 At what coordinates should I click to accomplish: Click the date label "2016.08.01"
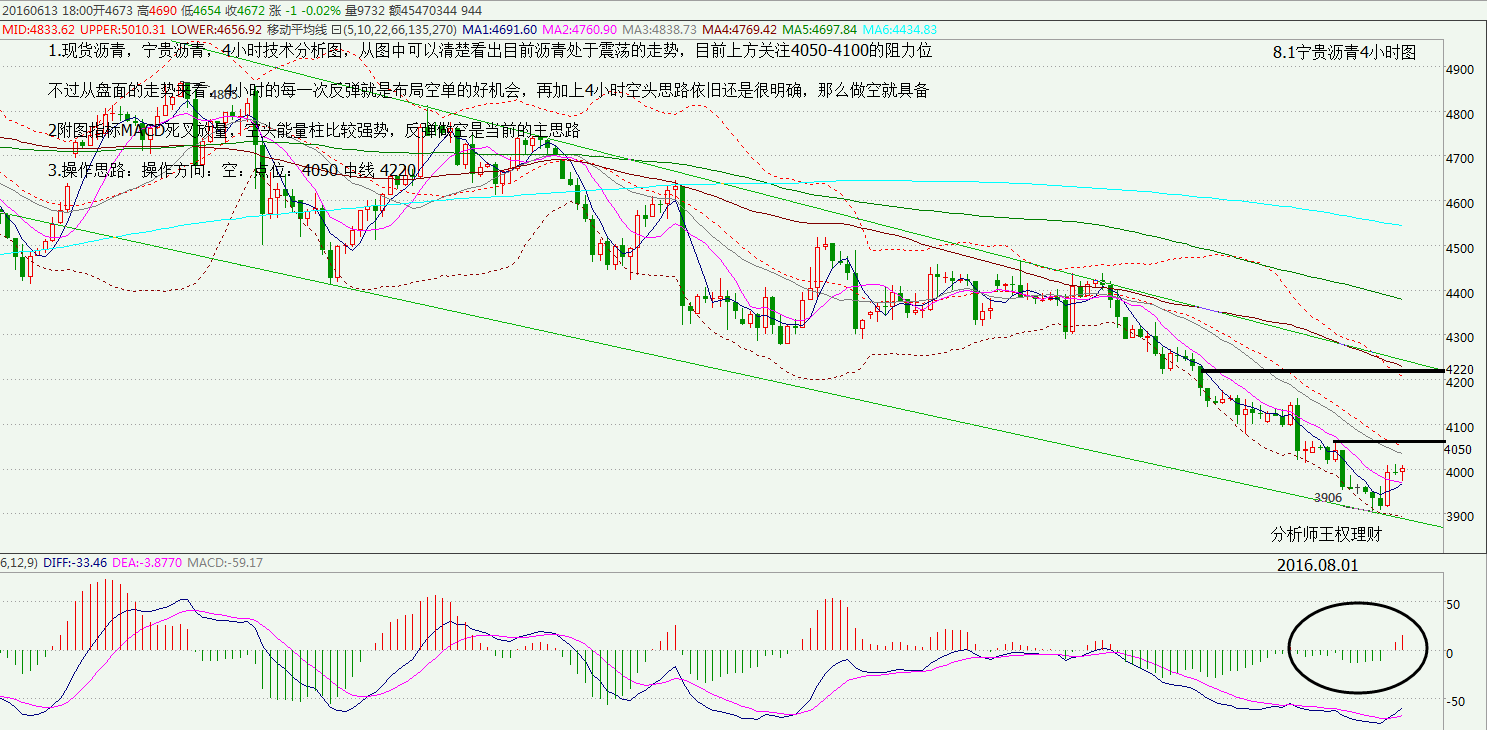pyautogui.click(x=1318, y=565)
